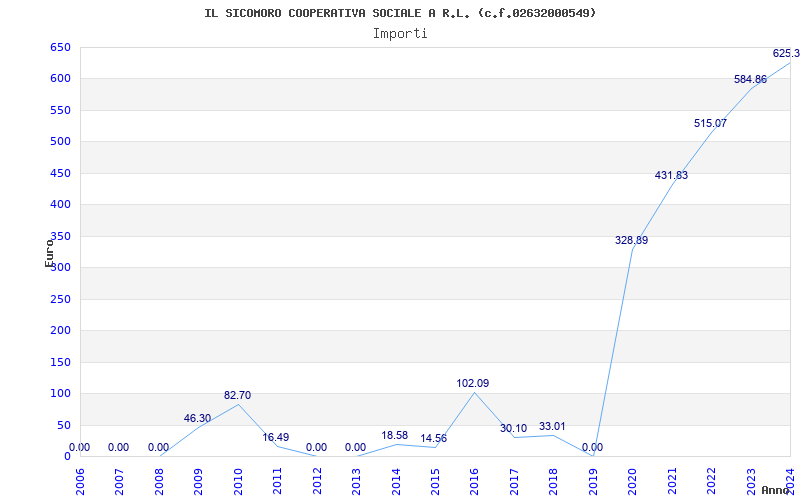Select the 46.30 data point label

click(x=197, y=418)
